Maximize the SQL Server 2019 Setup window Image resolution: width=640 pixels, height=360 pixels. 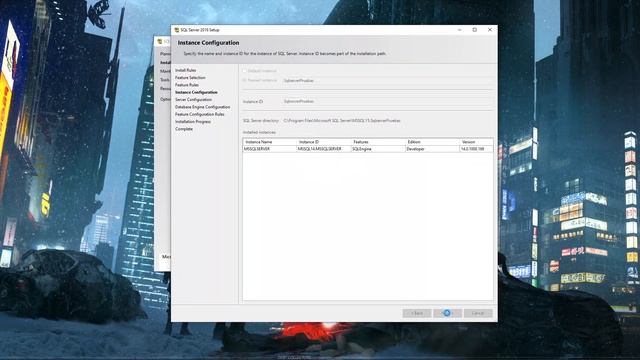pos(475,30)
